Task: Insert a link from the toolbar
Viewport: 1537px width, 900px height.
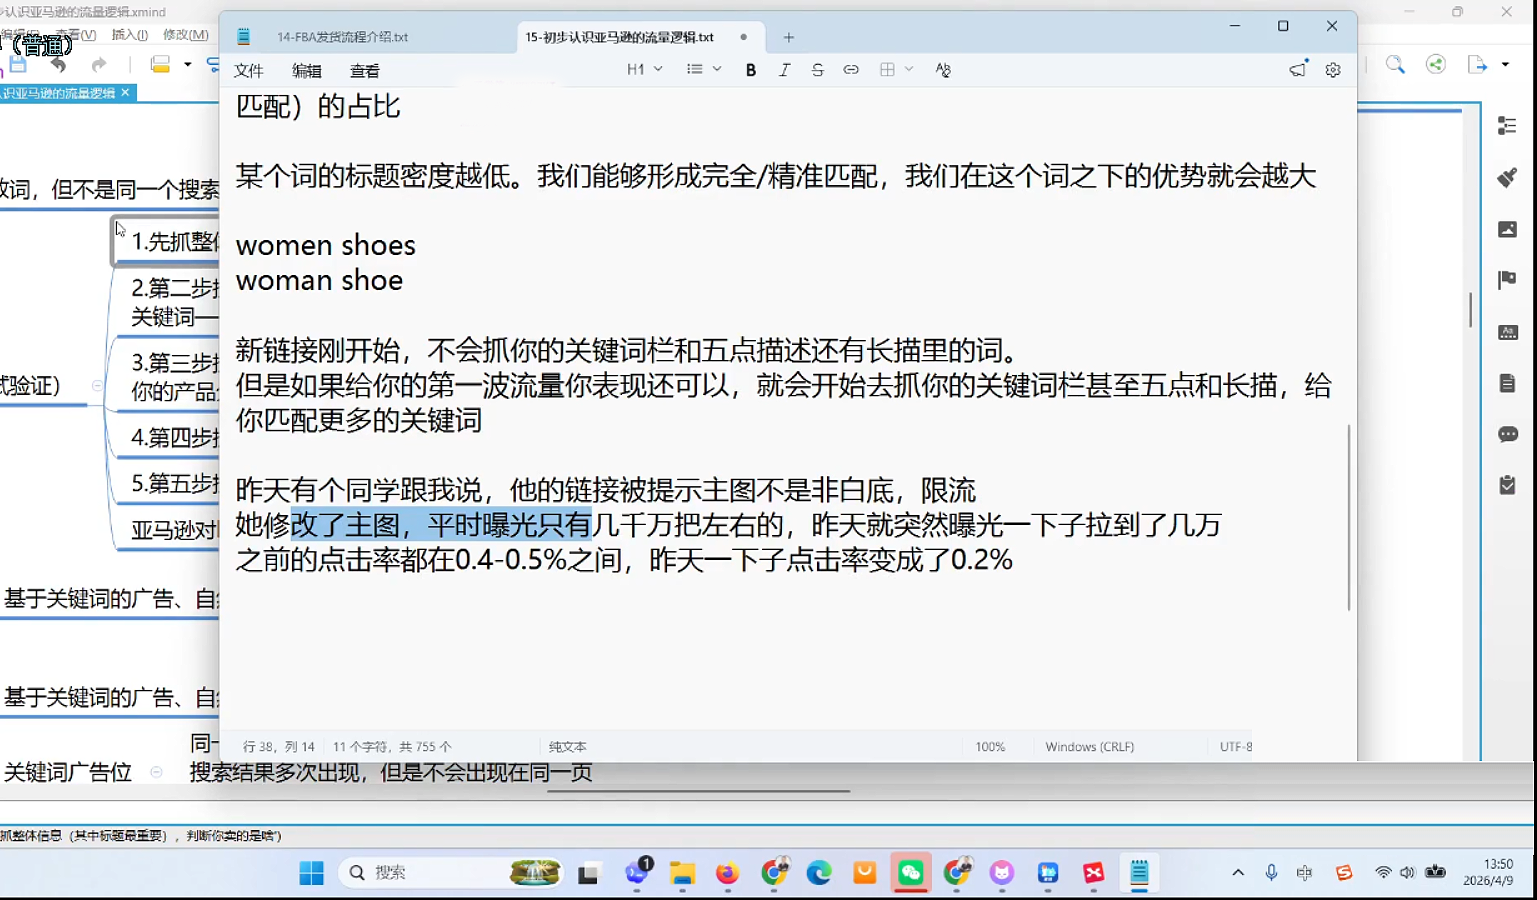Action: click(x=850, y=70)
